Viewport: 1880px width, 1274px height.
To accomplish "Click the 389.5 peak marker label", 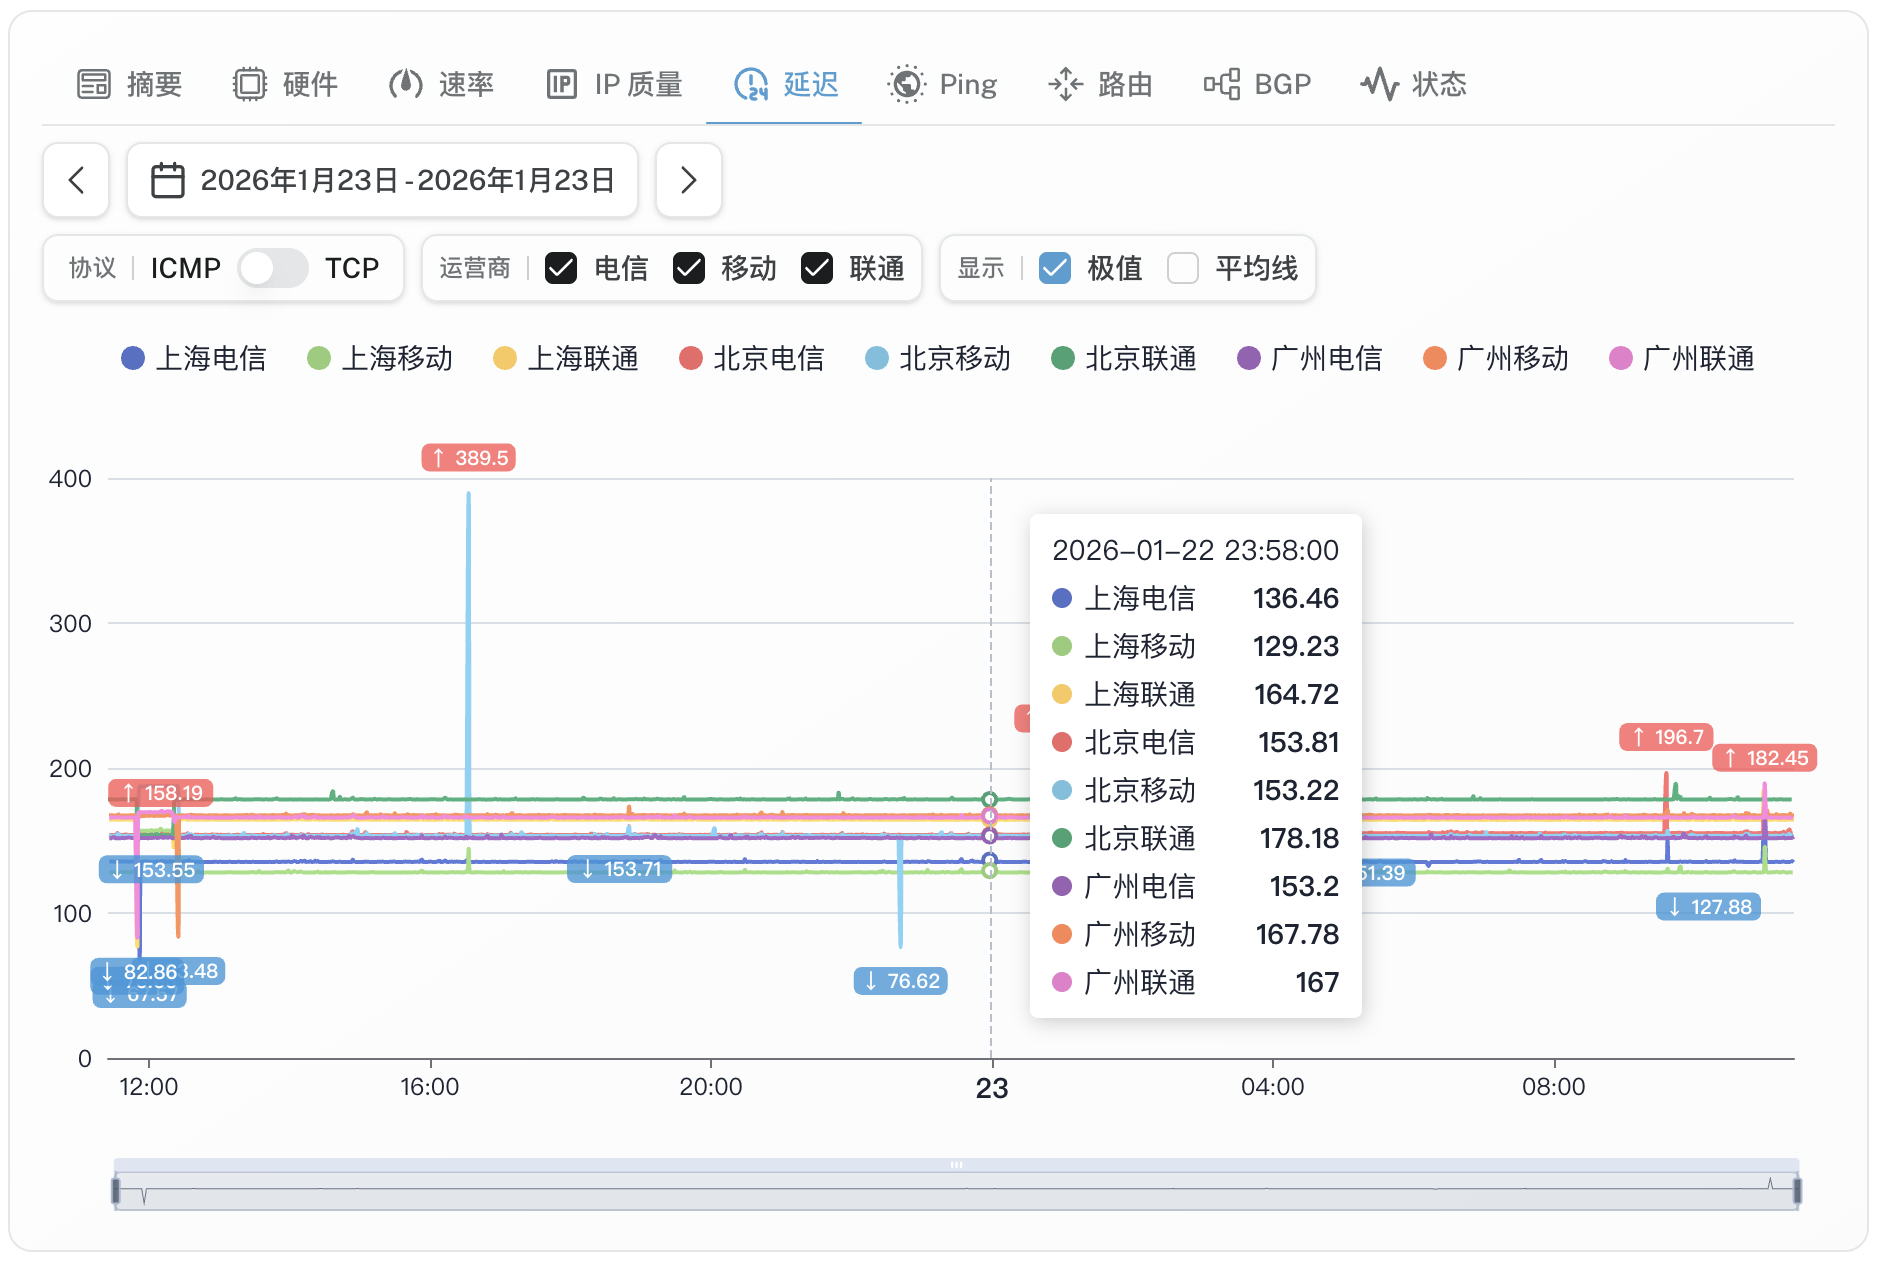I will point(468,458).
